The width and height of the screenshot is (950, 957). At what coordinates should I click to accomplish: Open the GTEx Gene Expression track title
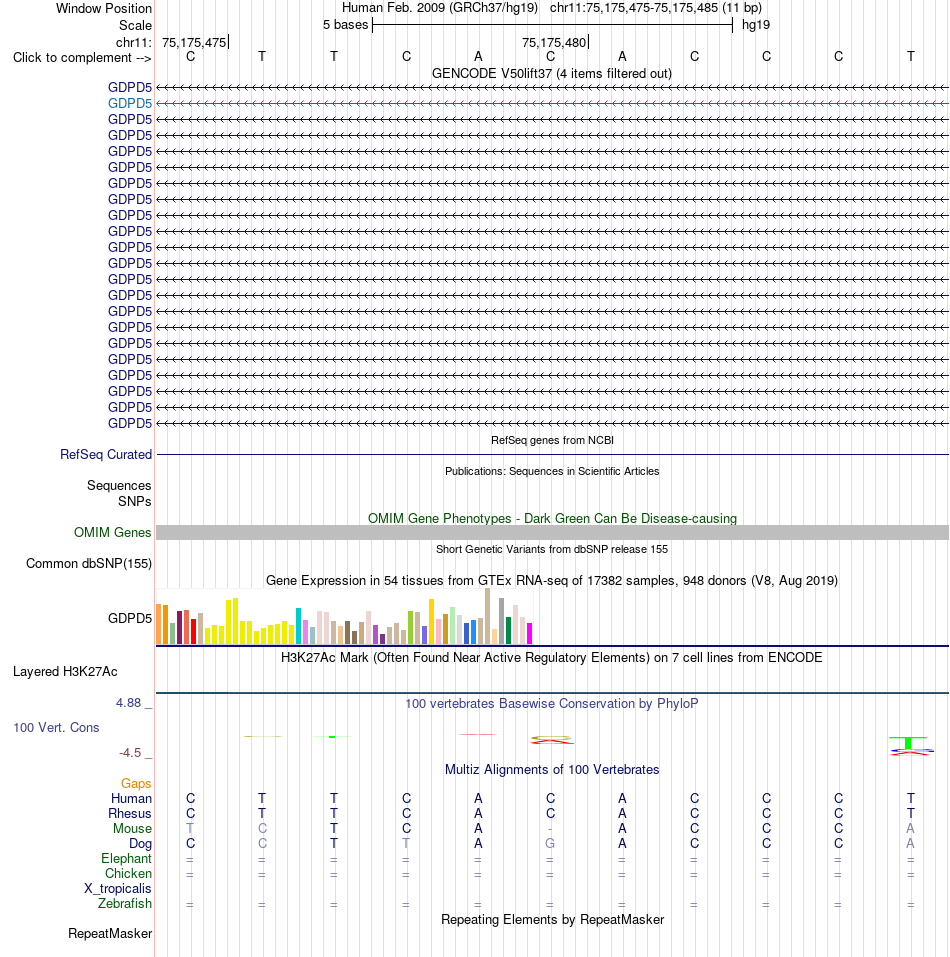552,580
